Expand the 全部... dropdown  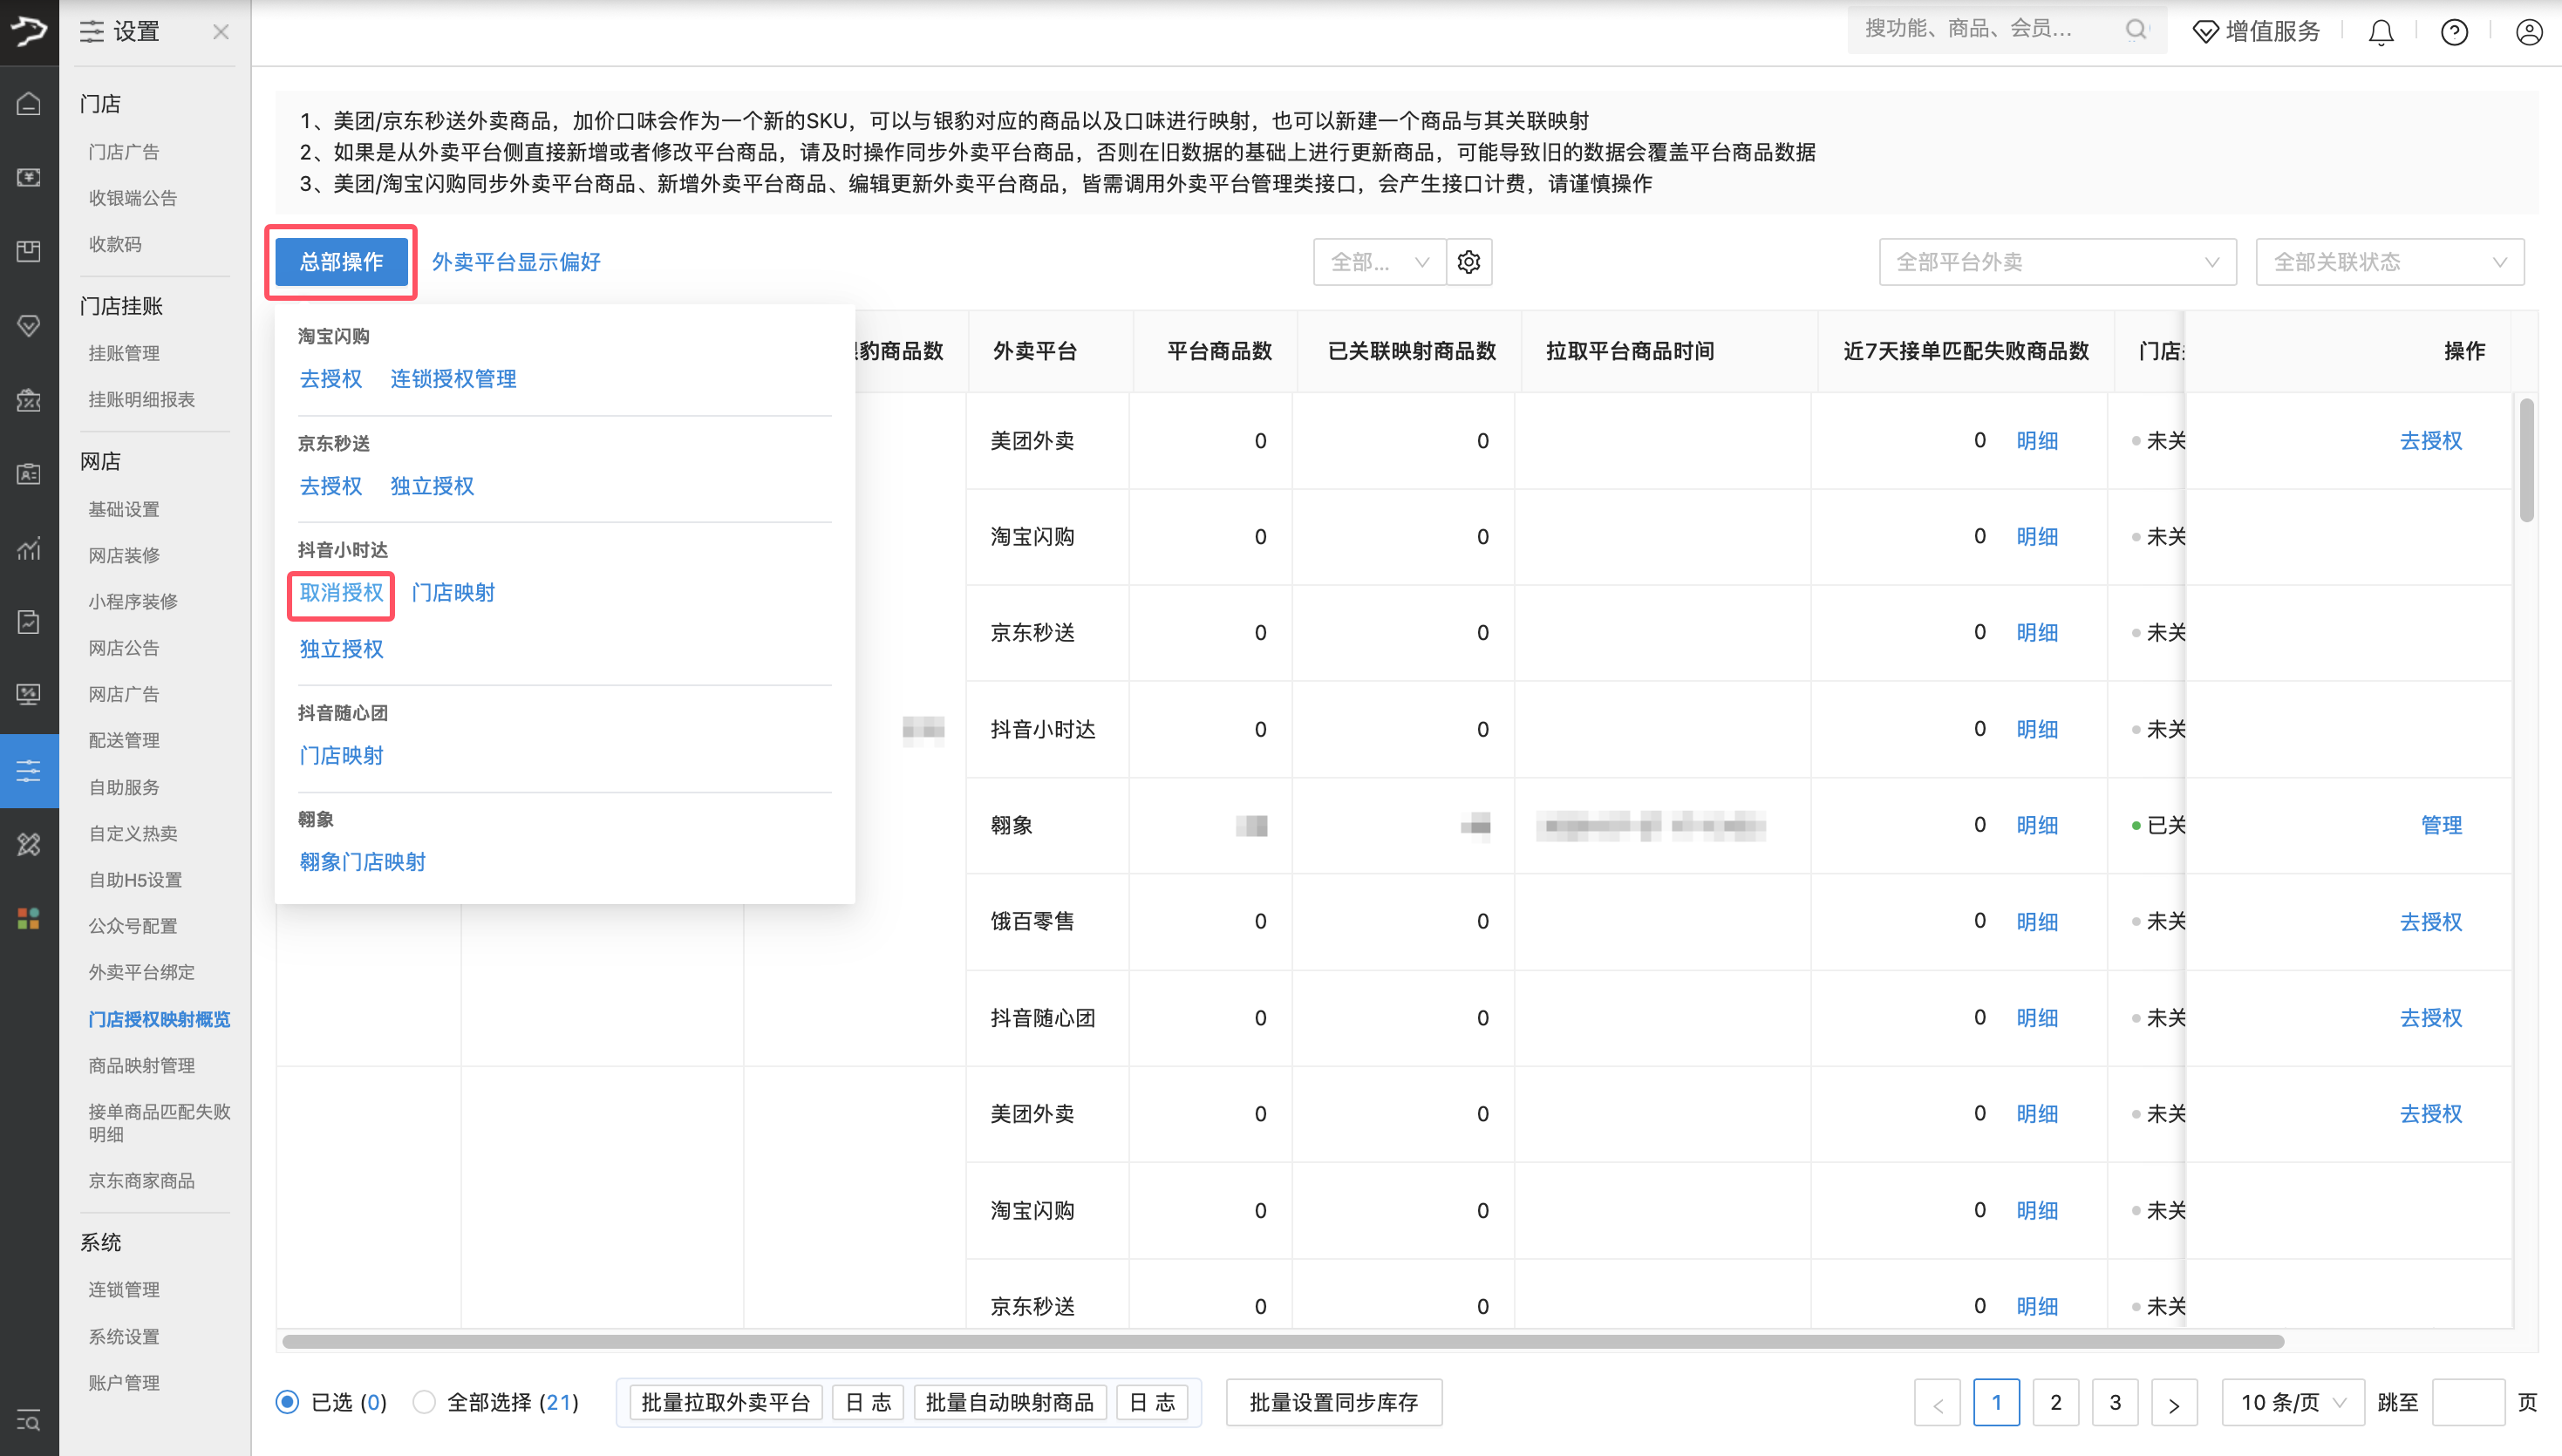pyautogui.click(x=1379, y=262)
